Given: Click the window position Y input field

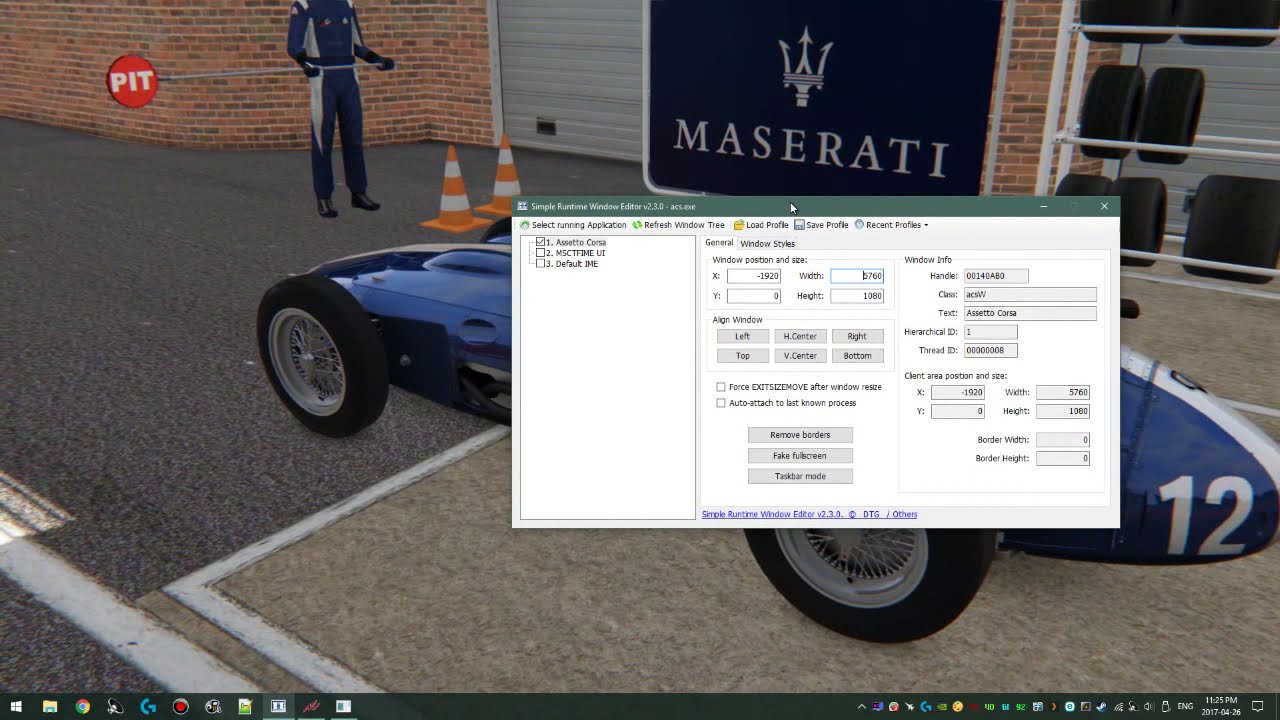Looking at the screenshot, I should tap(753, 296).
